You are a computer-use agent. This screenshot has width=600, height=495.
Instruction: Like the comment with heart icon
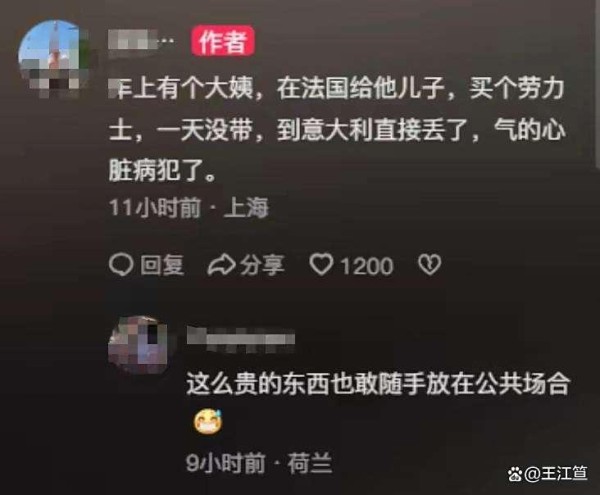point(321,265)
